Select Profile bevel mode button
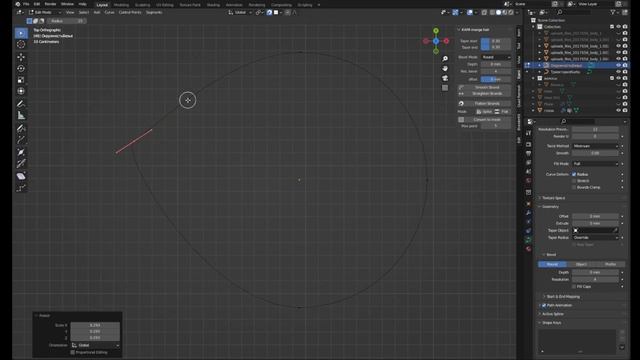Image resolution: width=640 pixels, height=360 pixels. (611, 264)
